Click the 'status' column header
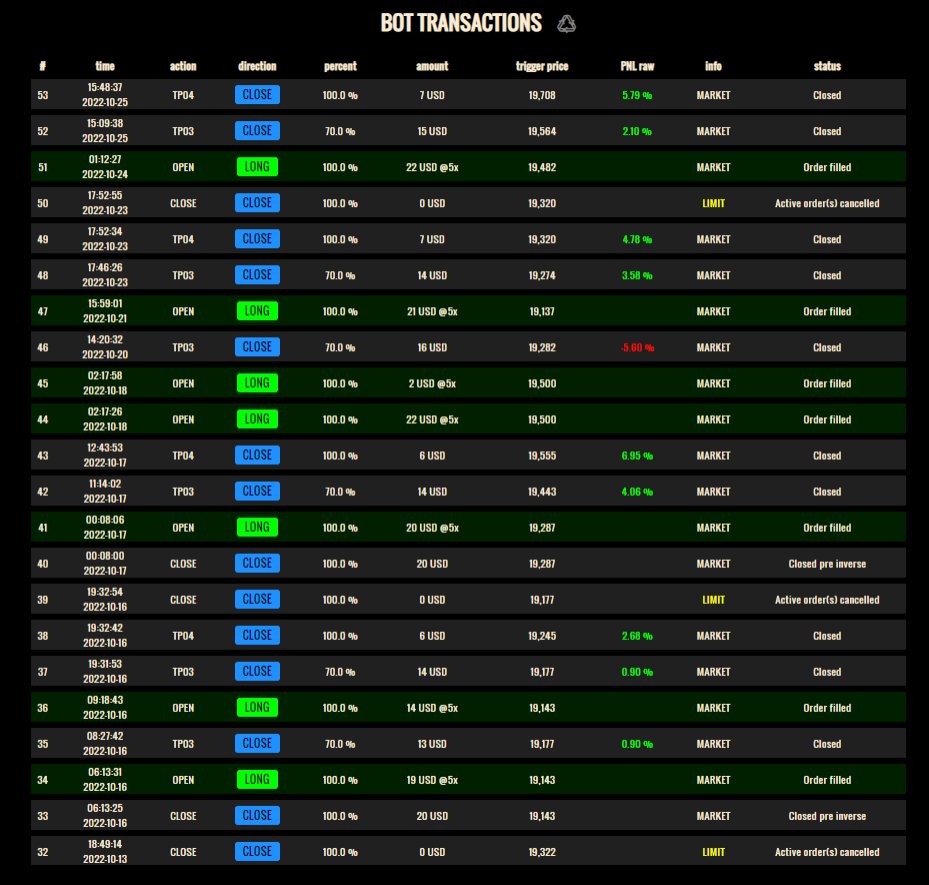The width and height of the screenshot is (929, 885). point(827,66)
